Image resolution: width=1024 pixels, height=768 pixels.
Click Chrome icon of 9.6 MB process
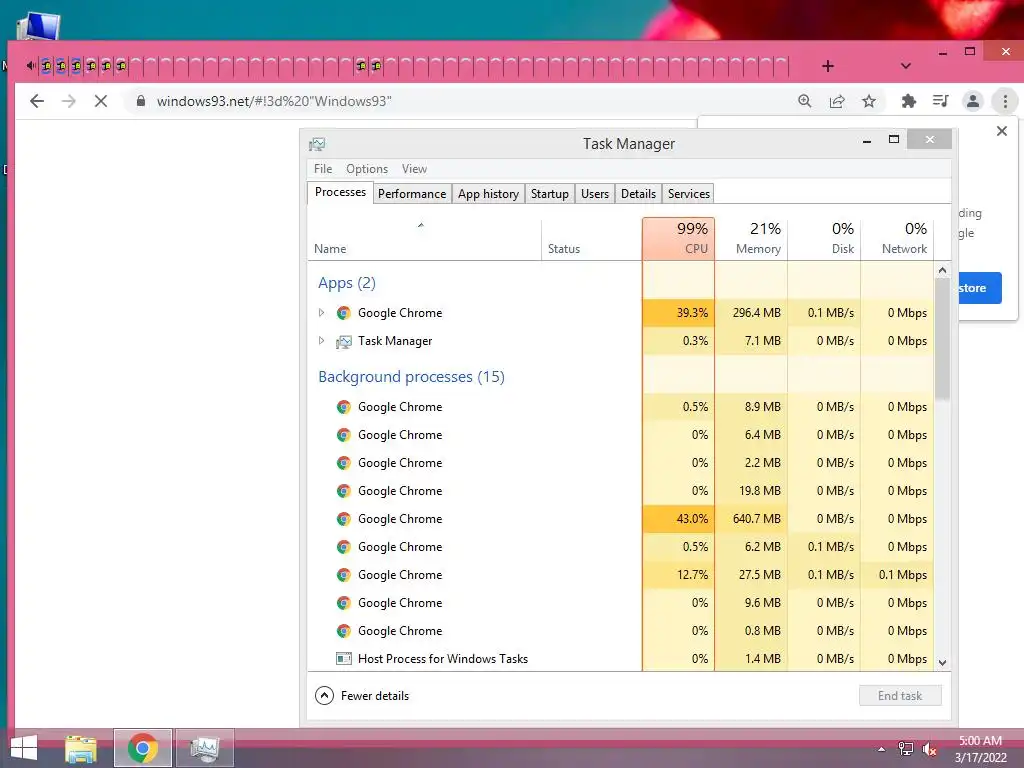344,603
